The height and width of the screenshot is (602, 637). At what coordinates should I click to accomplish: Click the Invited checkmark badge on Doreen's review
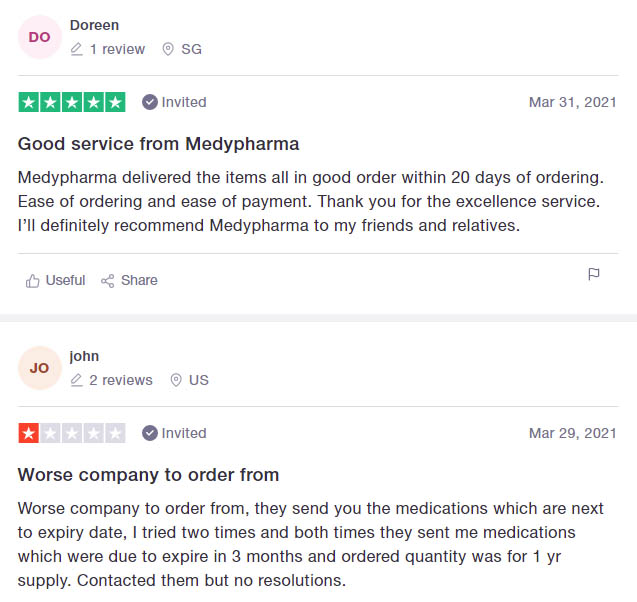coord(150,102)
